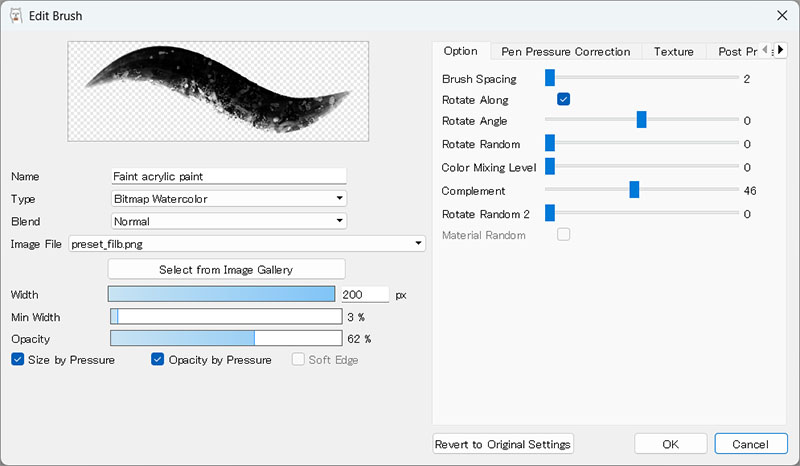Viewport: 800px width, 466px height.
Task: Open the Type dropdown Bitmap Watercolor
Action: pyautogui.click(x=229, y=198)
